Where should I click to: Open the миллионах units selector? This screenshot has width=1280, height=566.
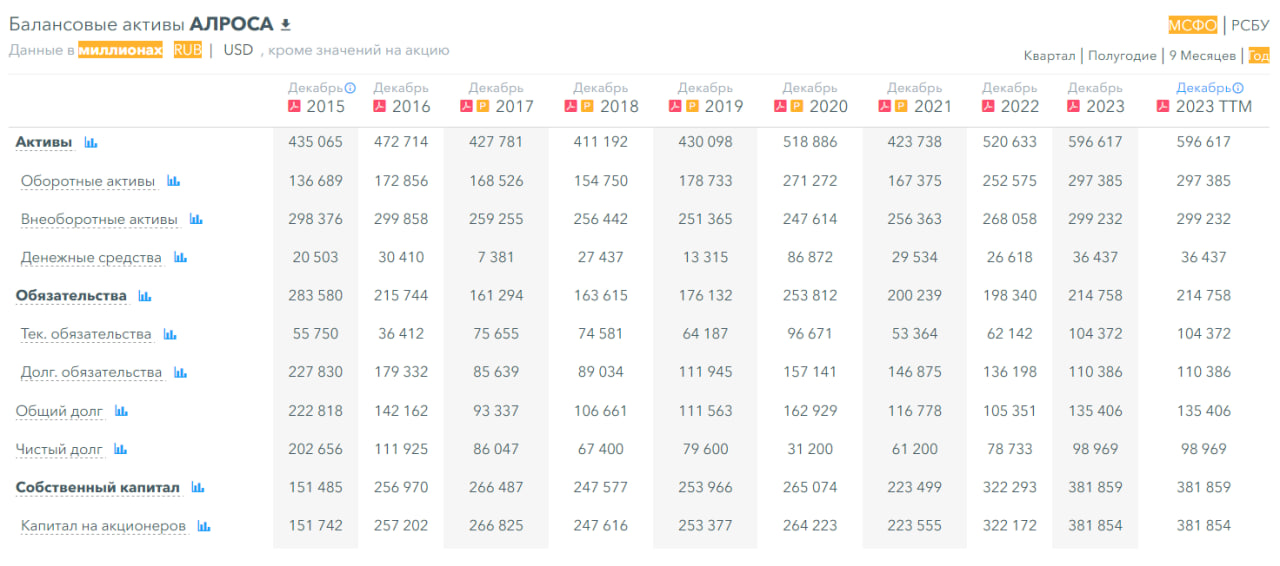(x=120, y=50)
